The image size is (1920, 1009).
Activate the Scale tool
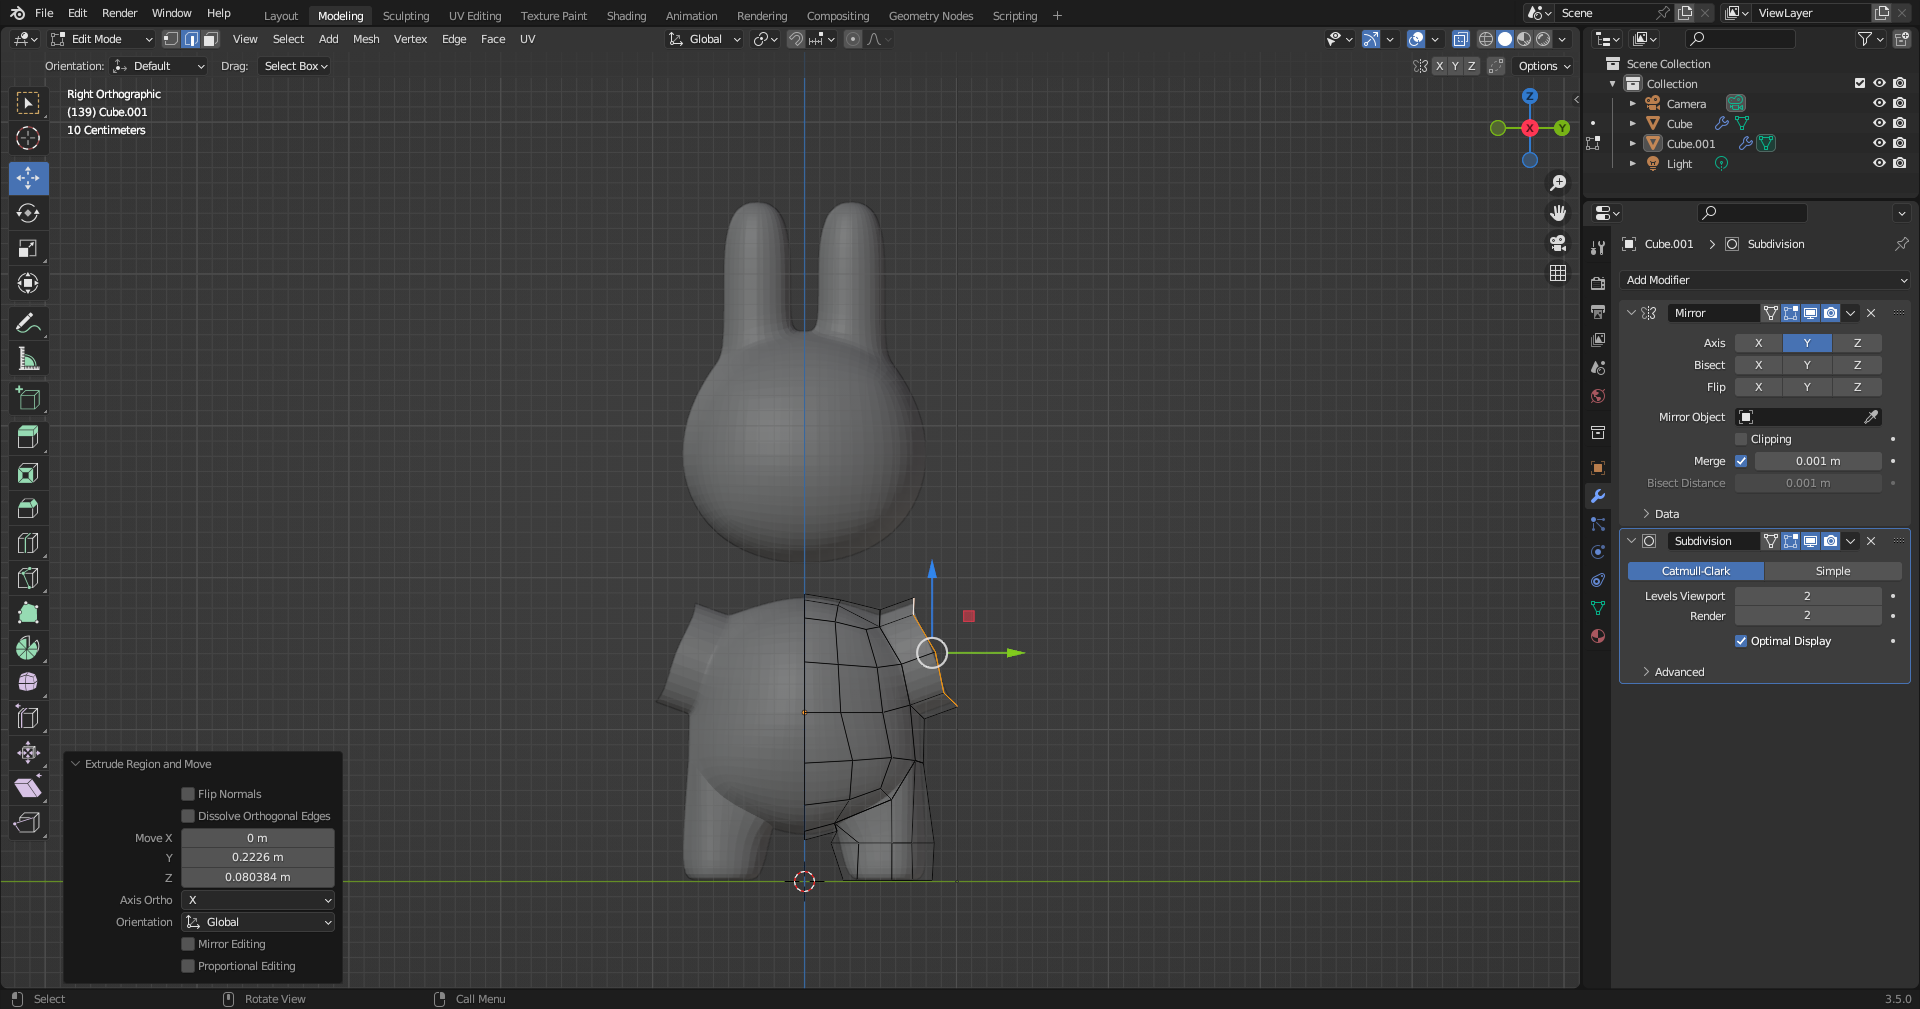(x=28, y=248)
